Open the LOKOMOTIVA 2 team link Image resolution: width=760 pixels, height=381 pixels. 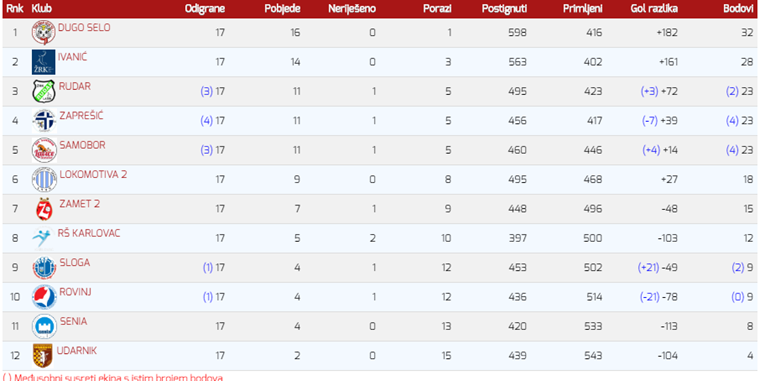(93, 175)
